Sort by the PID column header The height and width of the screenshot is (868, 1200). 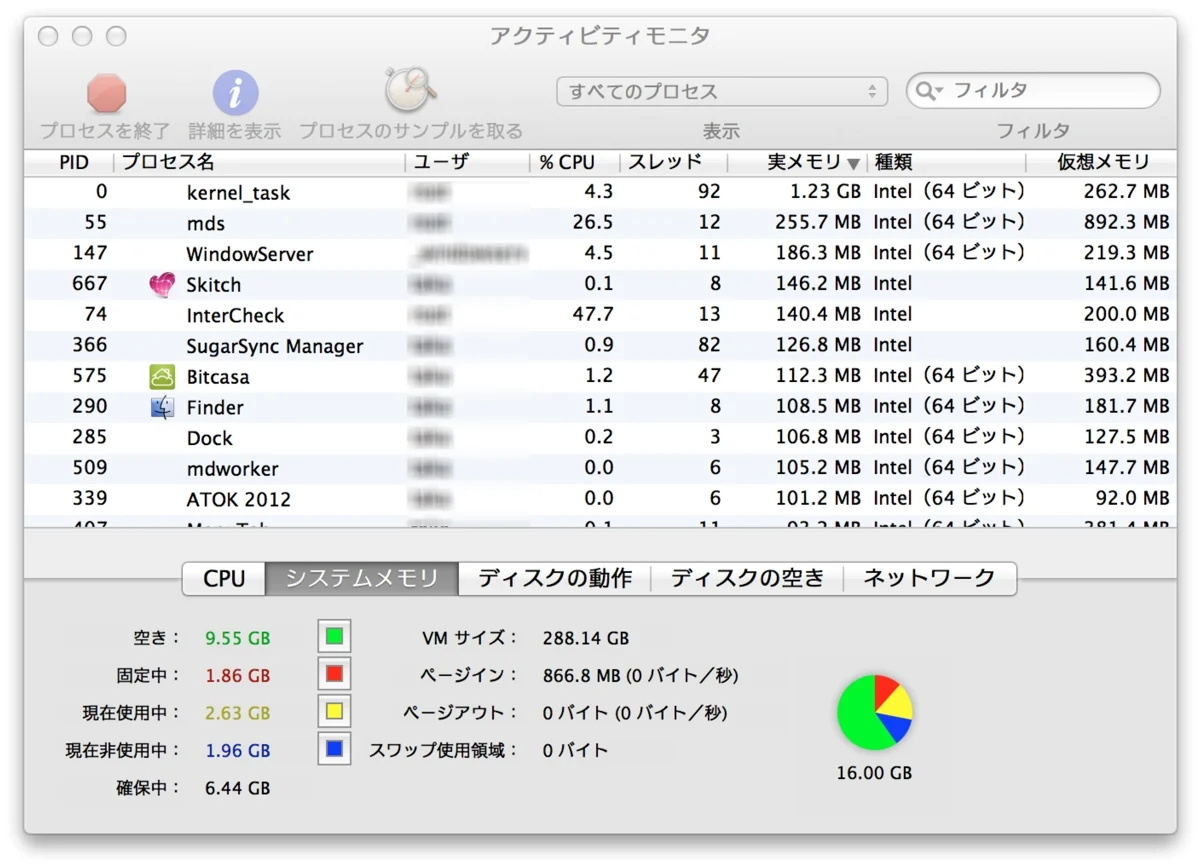coord(69,162)
